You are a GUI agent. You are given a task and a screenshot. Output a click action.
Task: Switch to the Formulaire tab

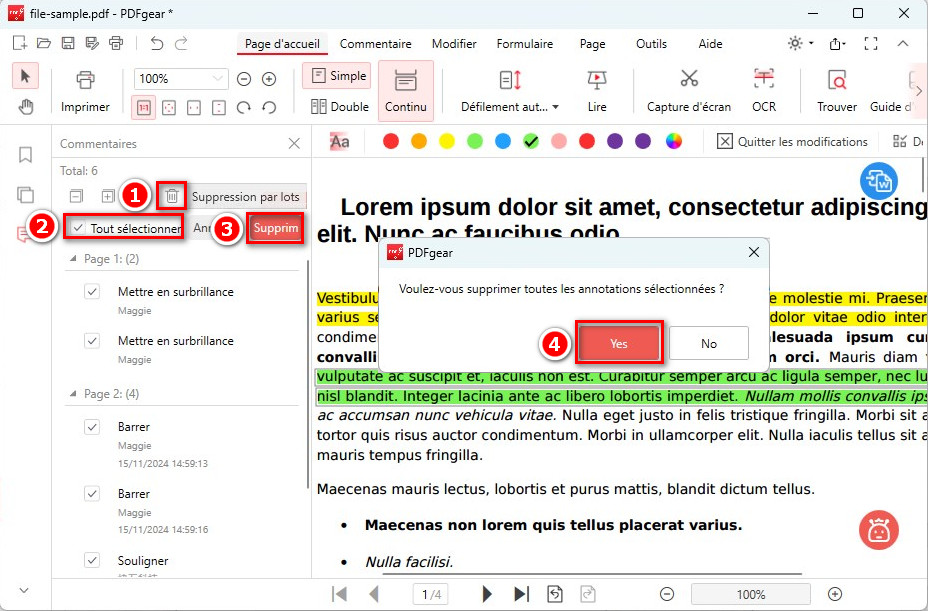(525, 44)
